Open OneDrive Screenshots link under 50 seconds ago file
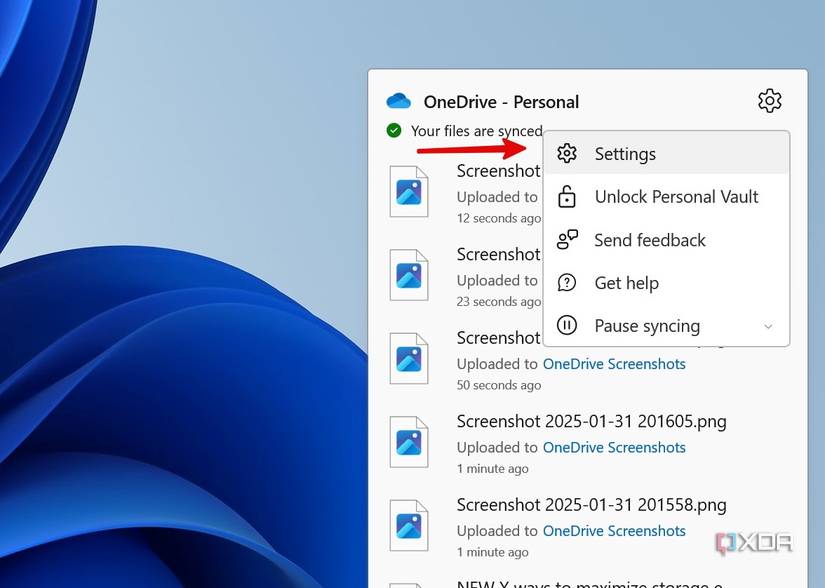 614,364
